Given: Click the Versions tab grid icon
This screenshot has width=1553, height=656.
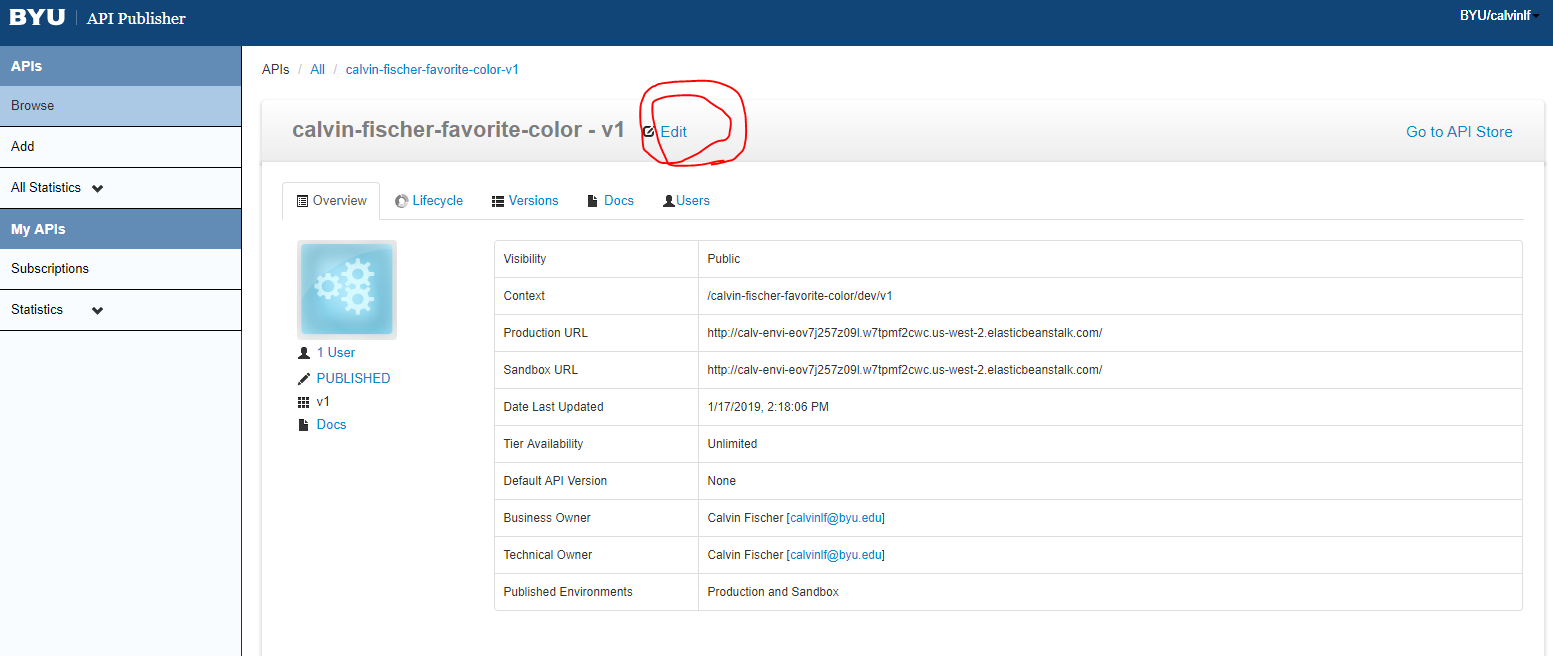Looking at the screenshot, I should point(498,201).
